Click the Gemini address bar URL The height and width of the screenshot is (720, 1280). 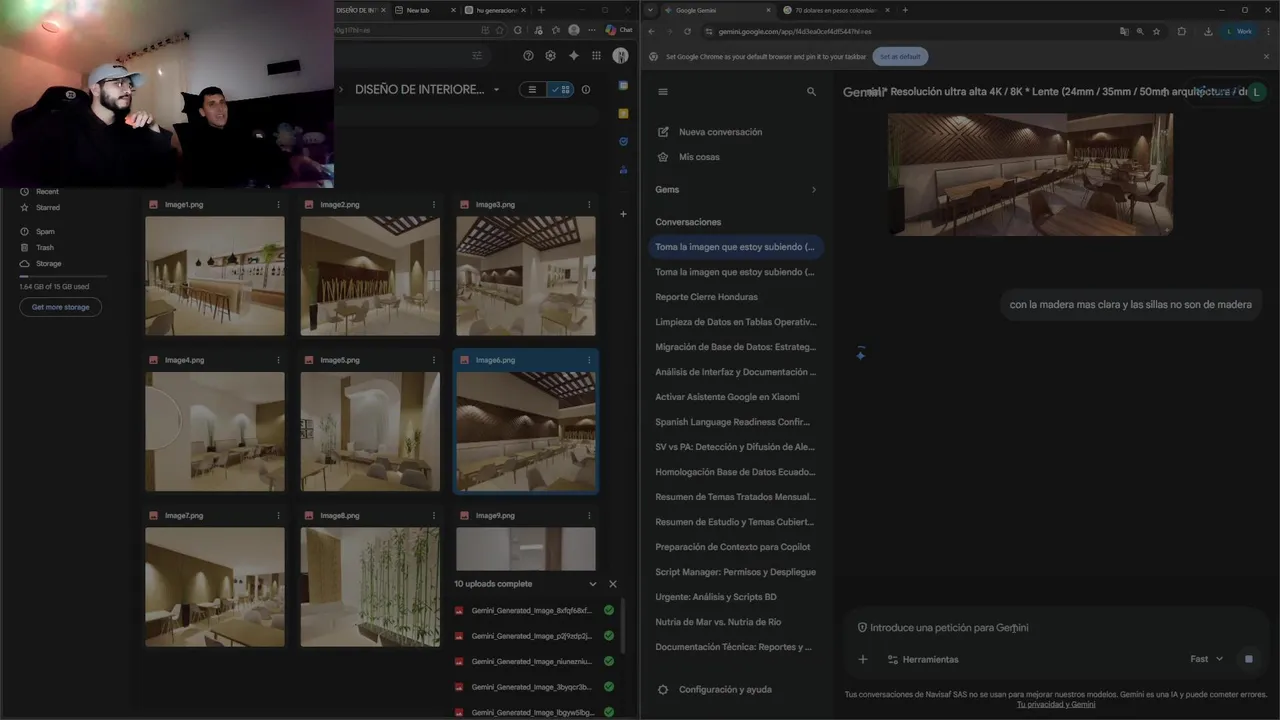[x=795, y=31]
